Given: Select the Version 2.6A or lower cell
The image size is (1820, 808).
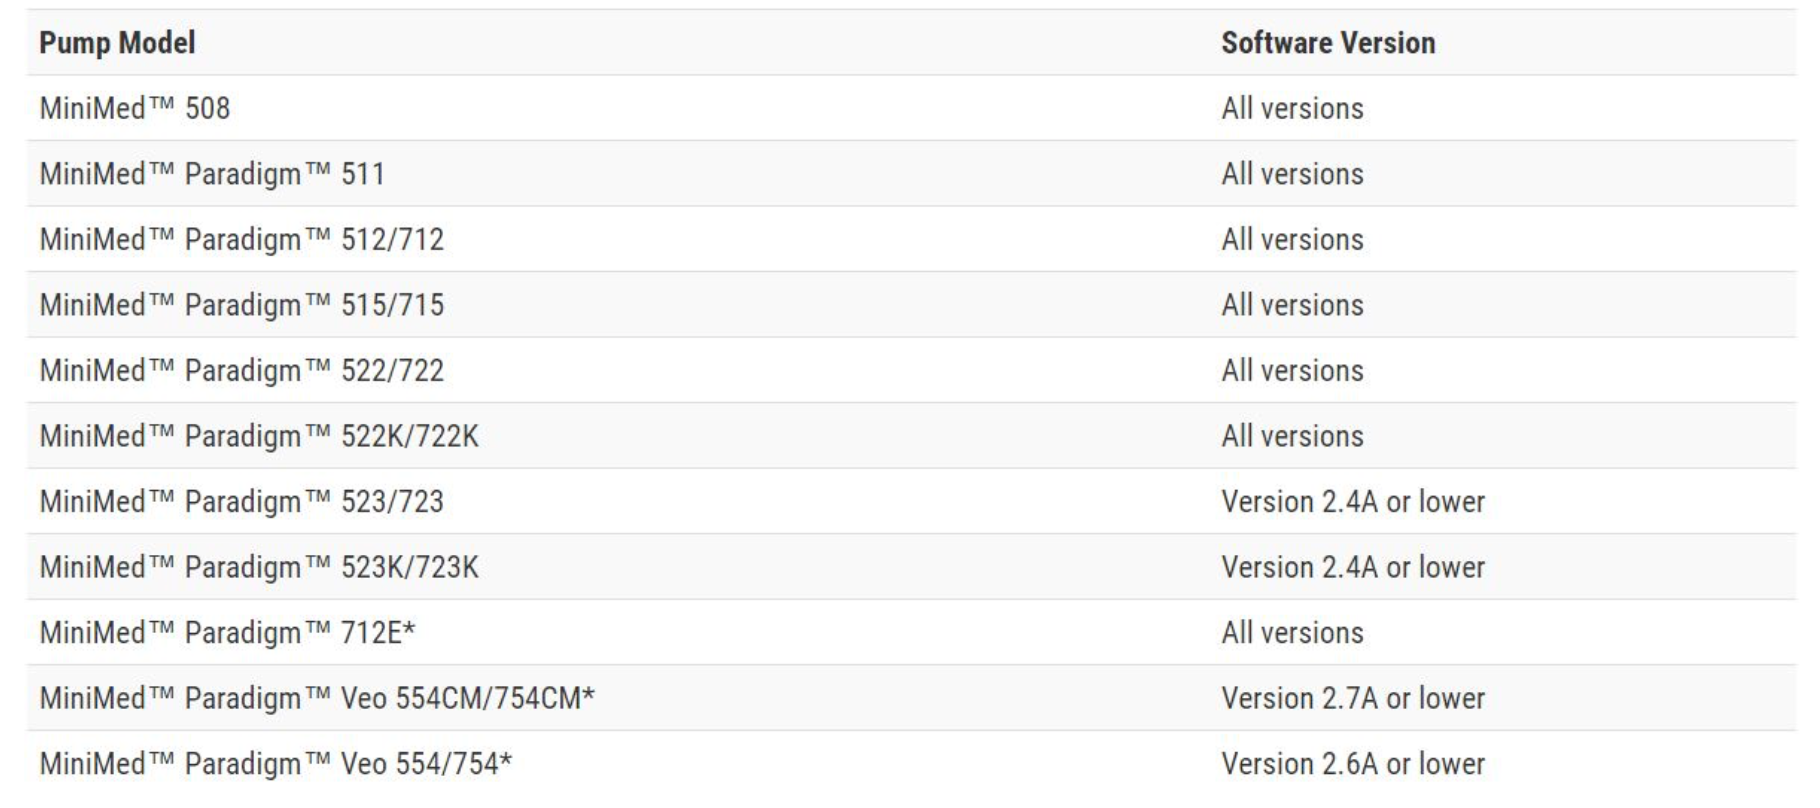Looking at the screenshot, I should tap(1353, 764).
